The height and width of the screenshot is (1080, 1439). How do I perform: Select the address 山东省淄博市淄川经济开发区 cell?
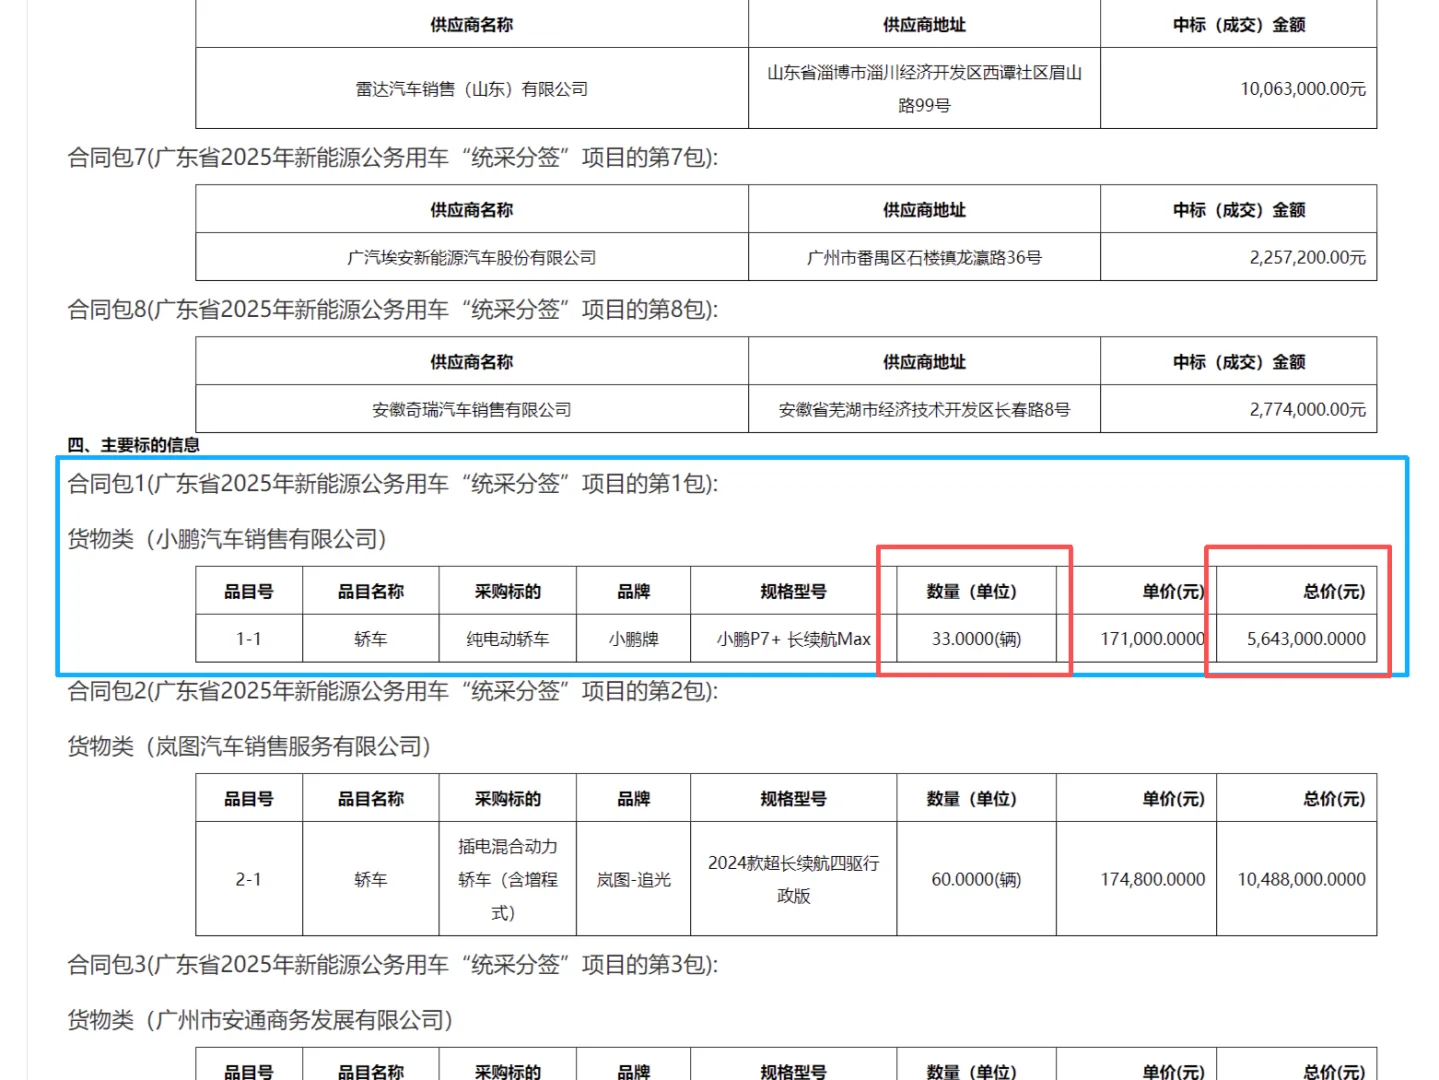click(924, 89)
